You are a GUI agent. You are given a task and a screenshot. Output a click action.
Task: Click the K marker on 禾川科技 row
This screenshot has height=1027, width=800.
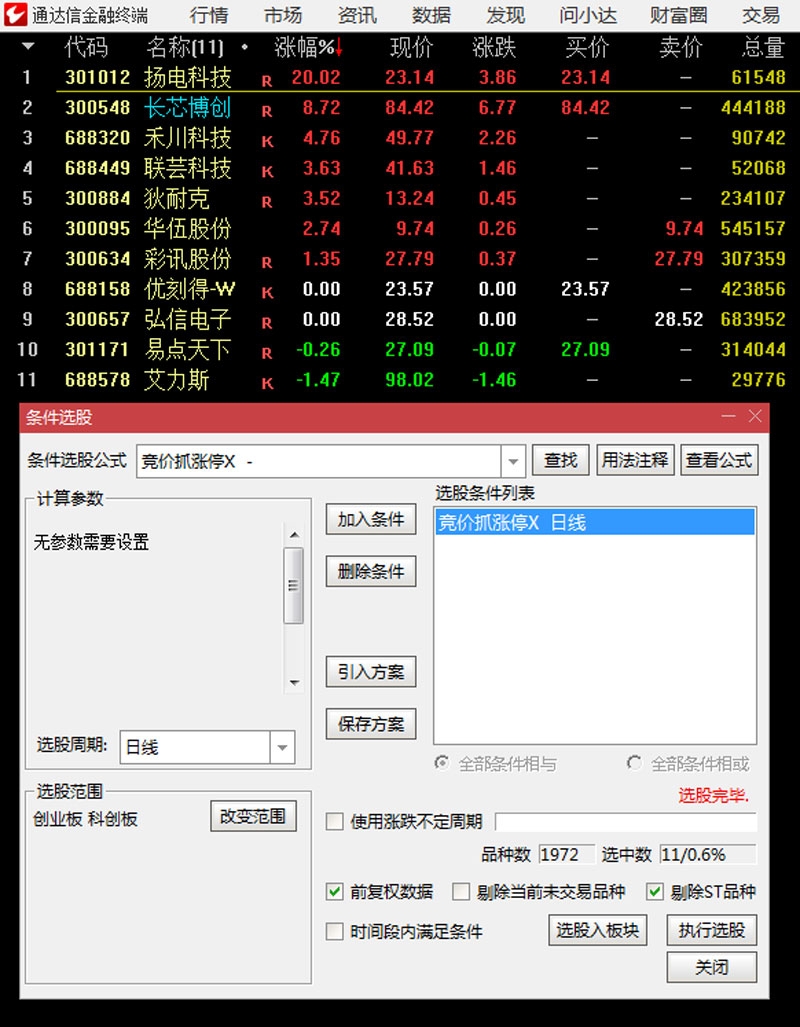point(267,142)
